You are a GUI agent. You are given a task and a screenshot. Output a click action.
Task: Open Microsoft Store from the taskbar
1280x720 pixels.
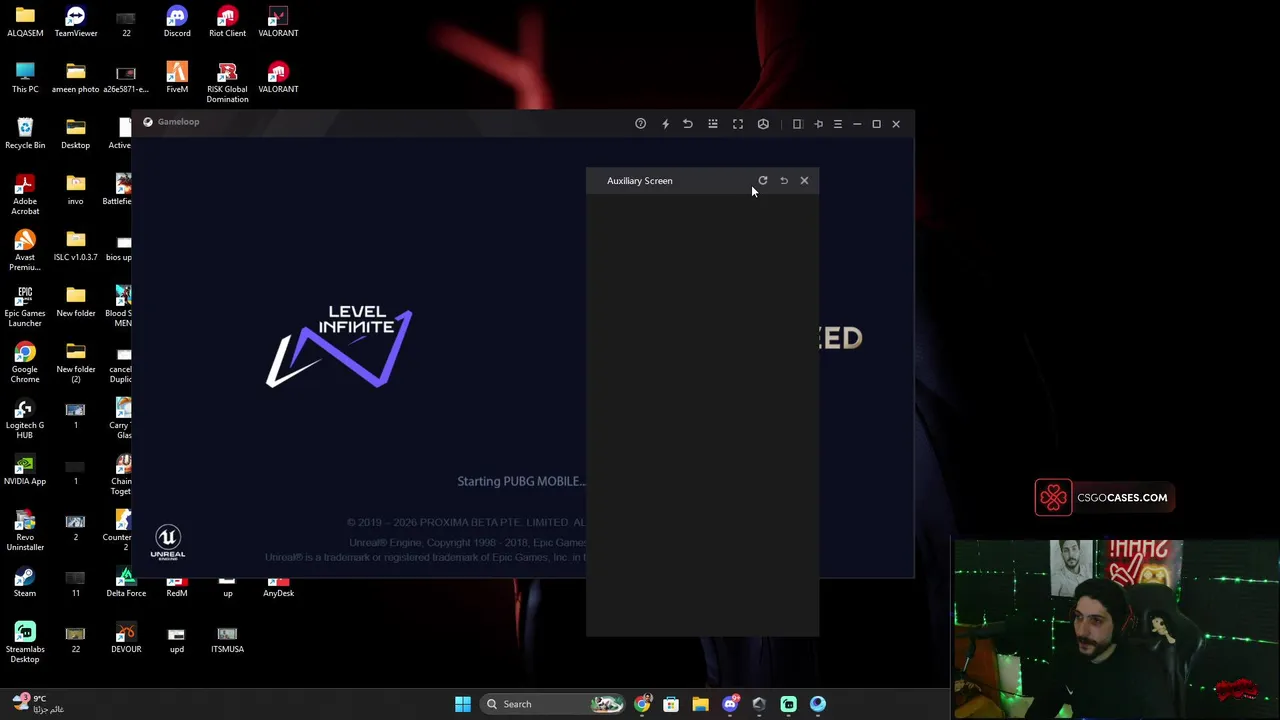[671, 704]
